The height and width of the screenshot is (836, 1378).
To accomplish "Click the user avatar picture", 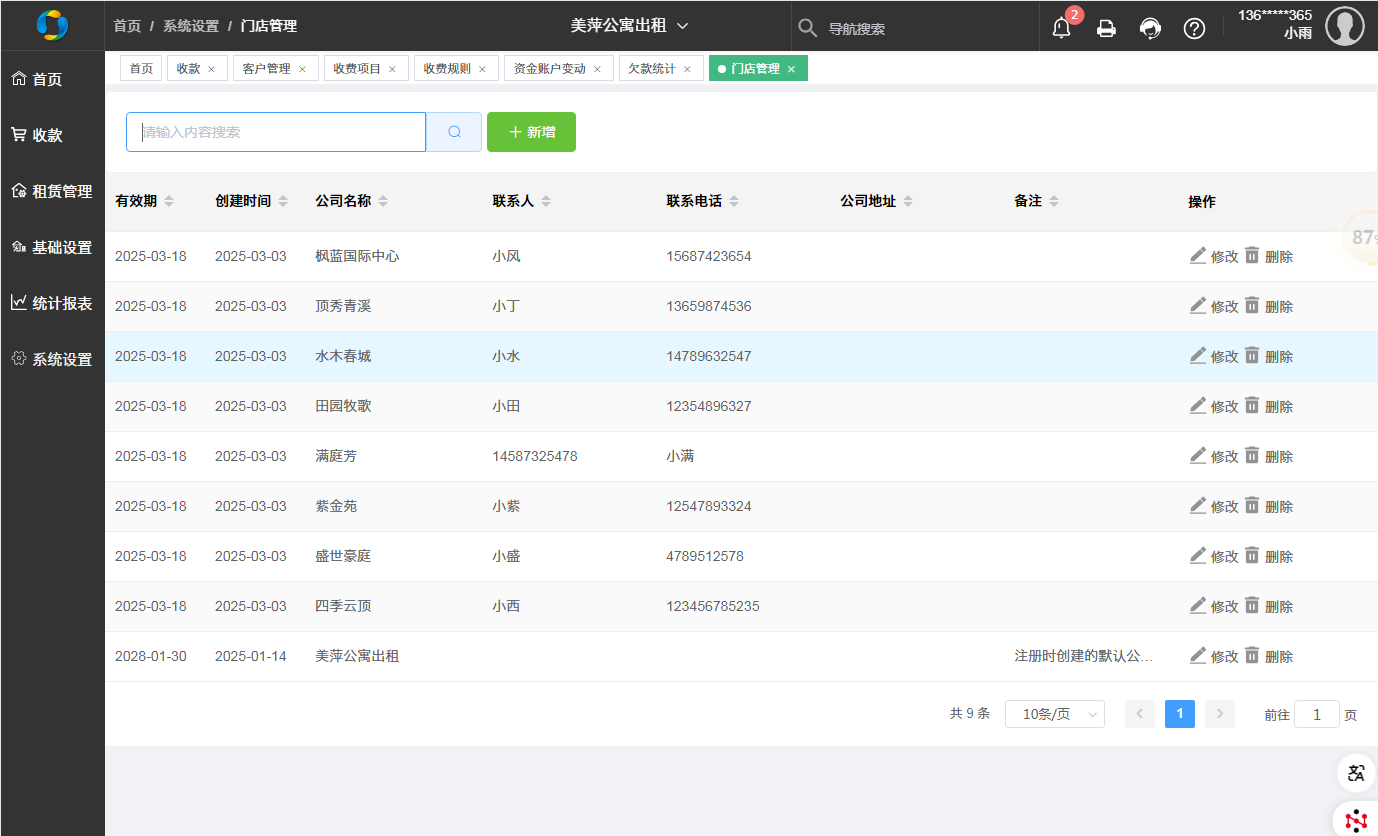I will click(x=1344, y=26).
